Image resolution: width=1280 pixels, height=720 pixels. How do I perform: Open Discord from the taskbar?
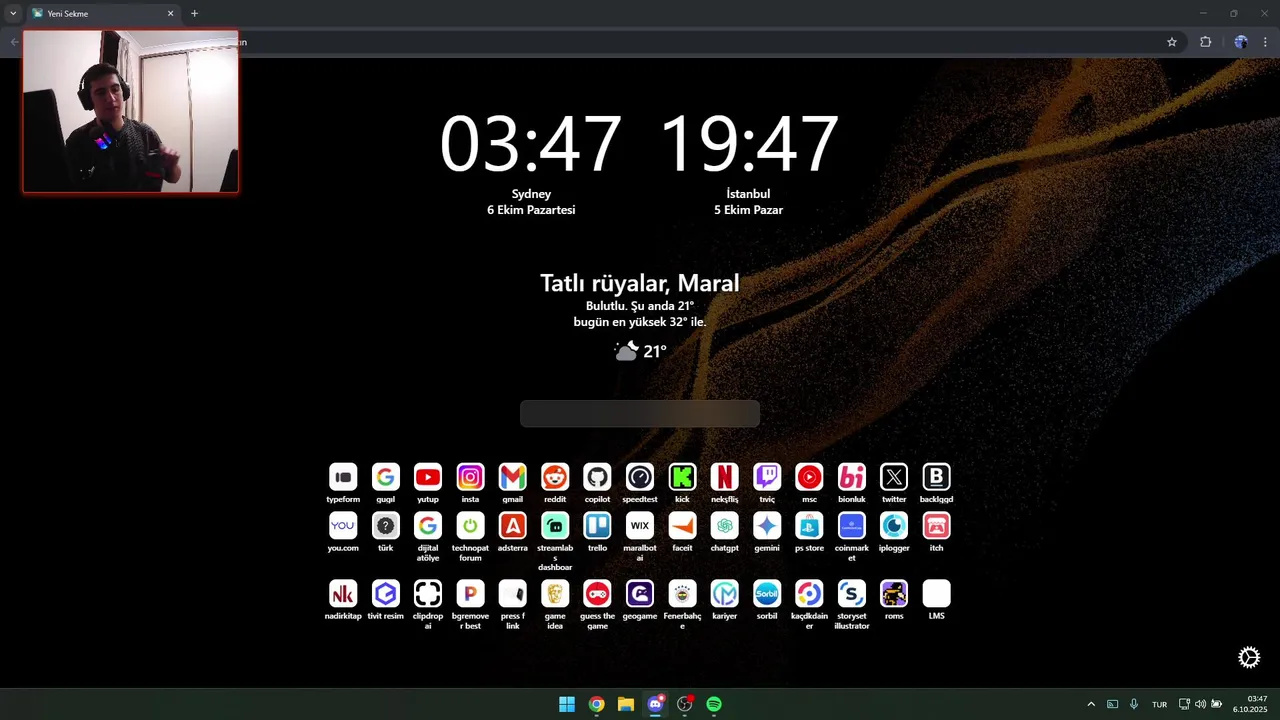(x=655, y=704)
